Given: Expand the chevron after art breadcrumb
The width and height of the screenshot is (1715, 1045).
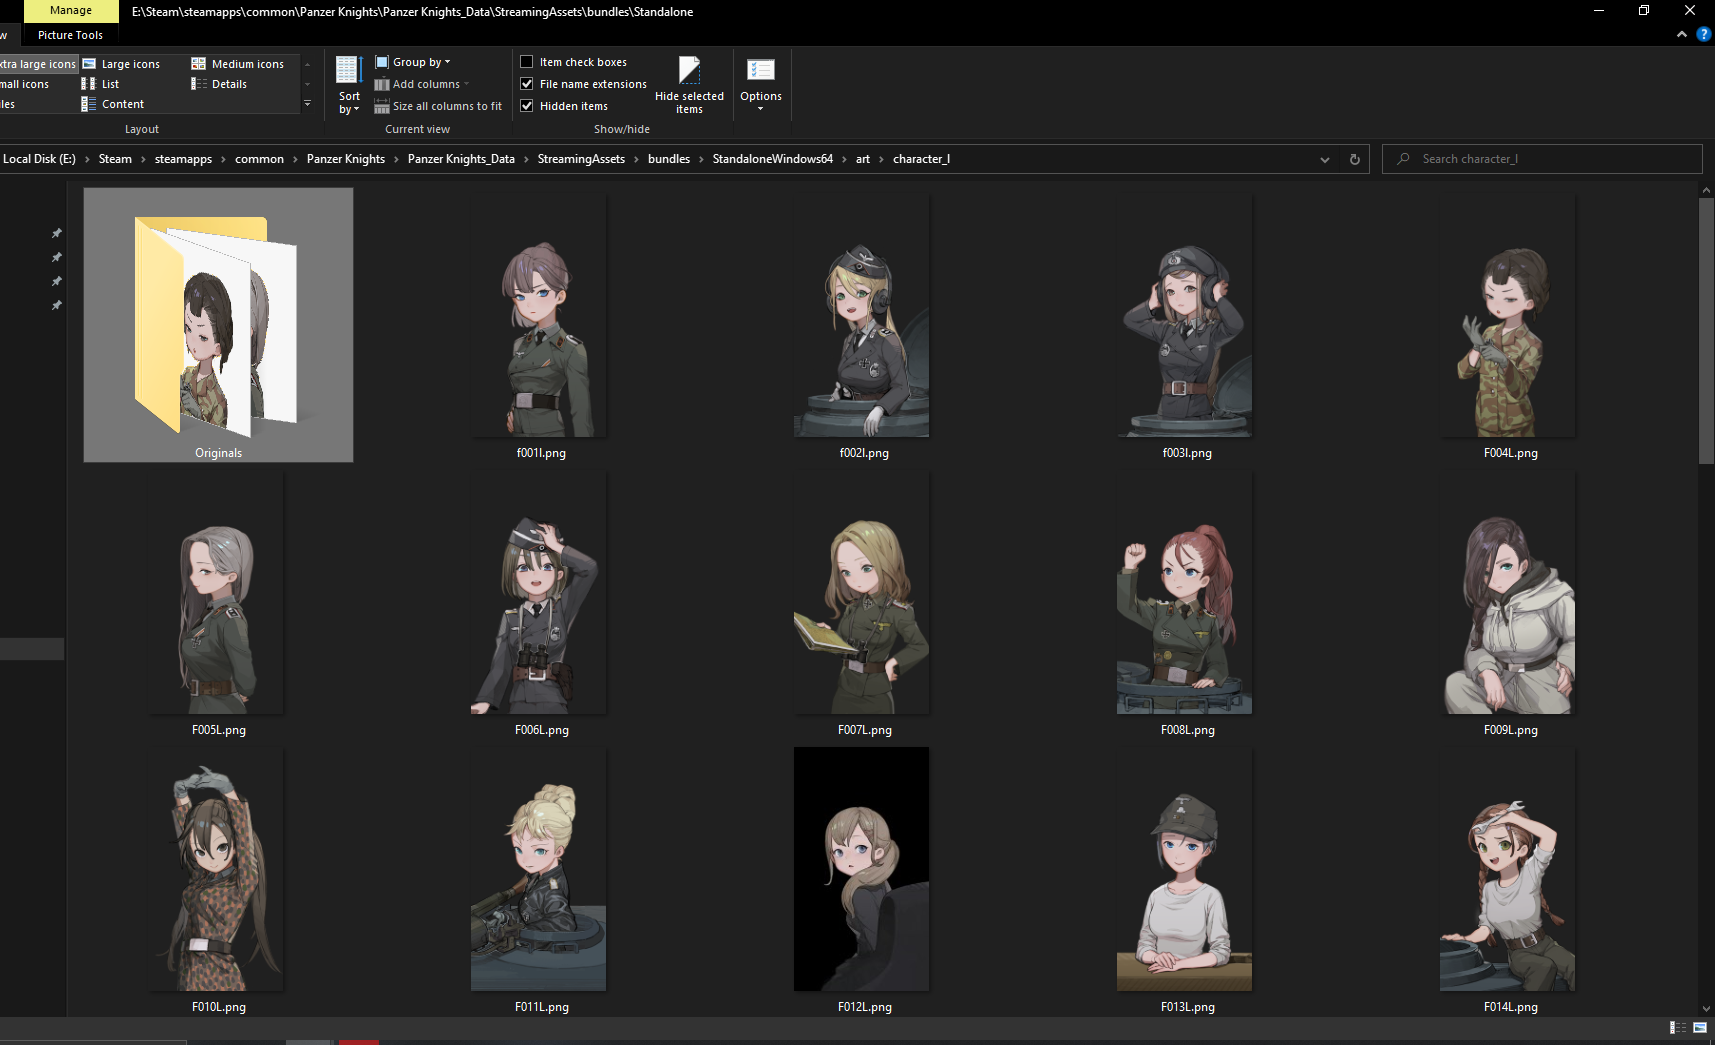Looking at the screenshot, I should (x=881, y=159).
